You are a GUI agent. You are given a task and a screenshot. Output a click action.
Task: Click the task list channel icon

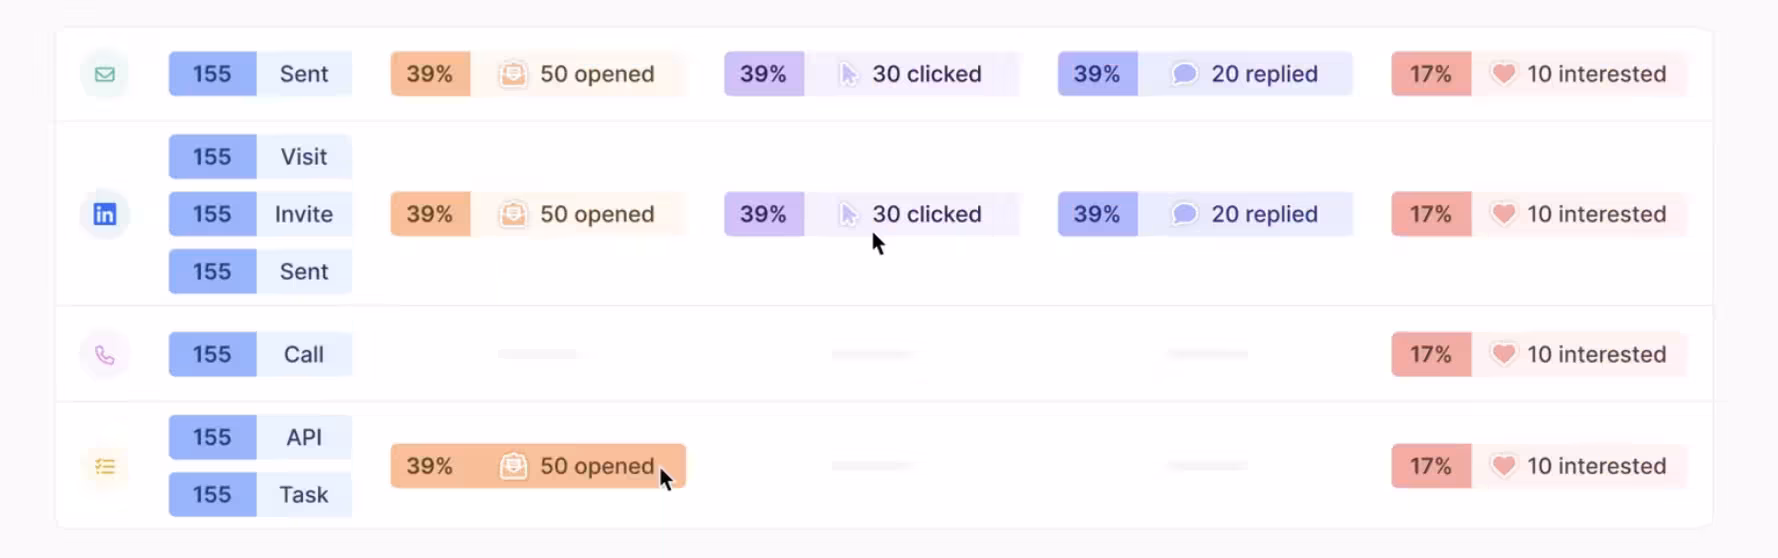tap(105, 466)
